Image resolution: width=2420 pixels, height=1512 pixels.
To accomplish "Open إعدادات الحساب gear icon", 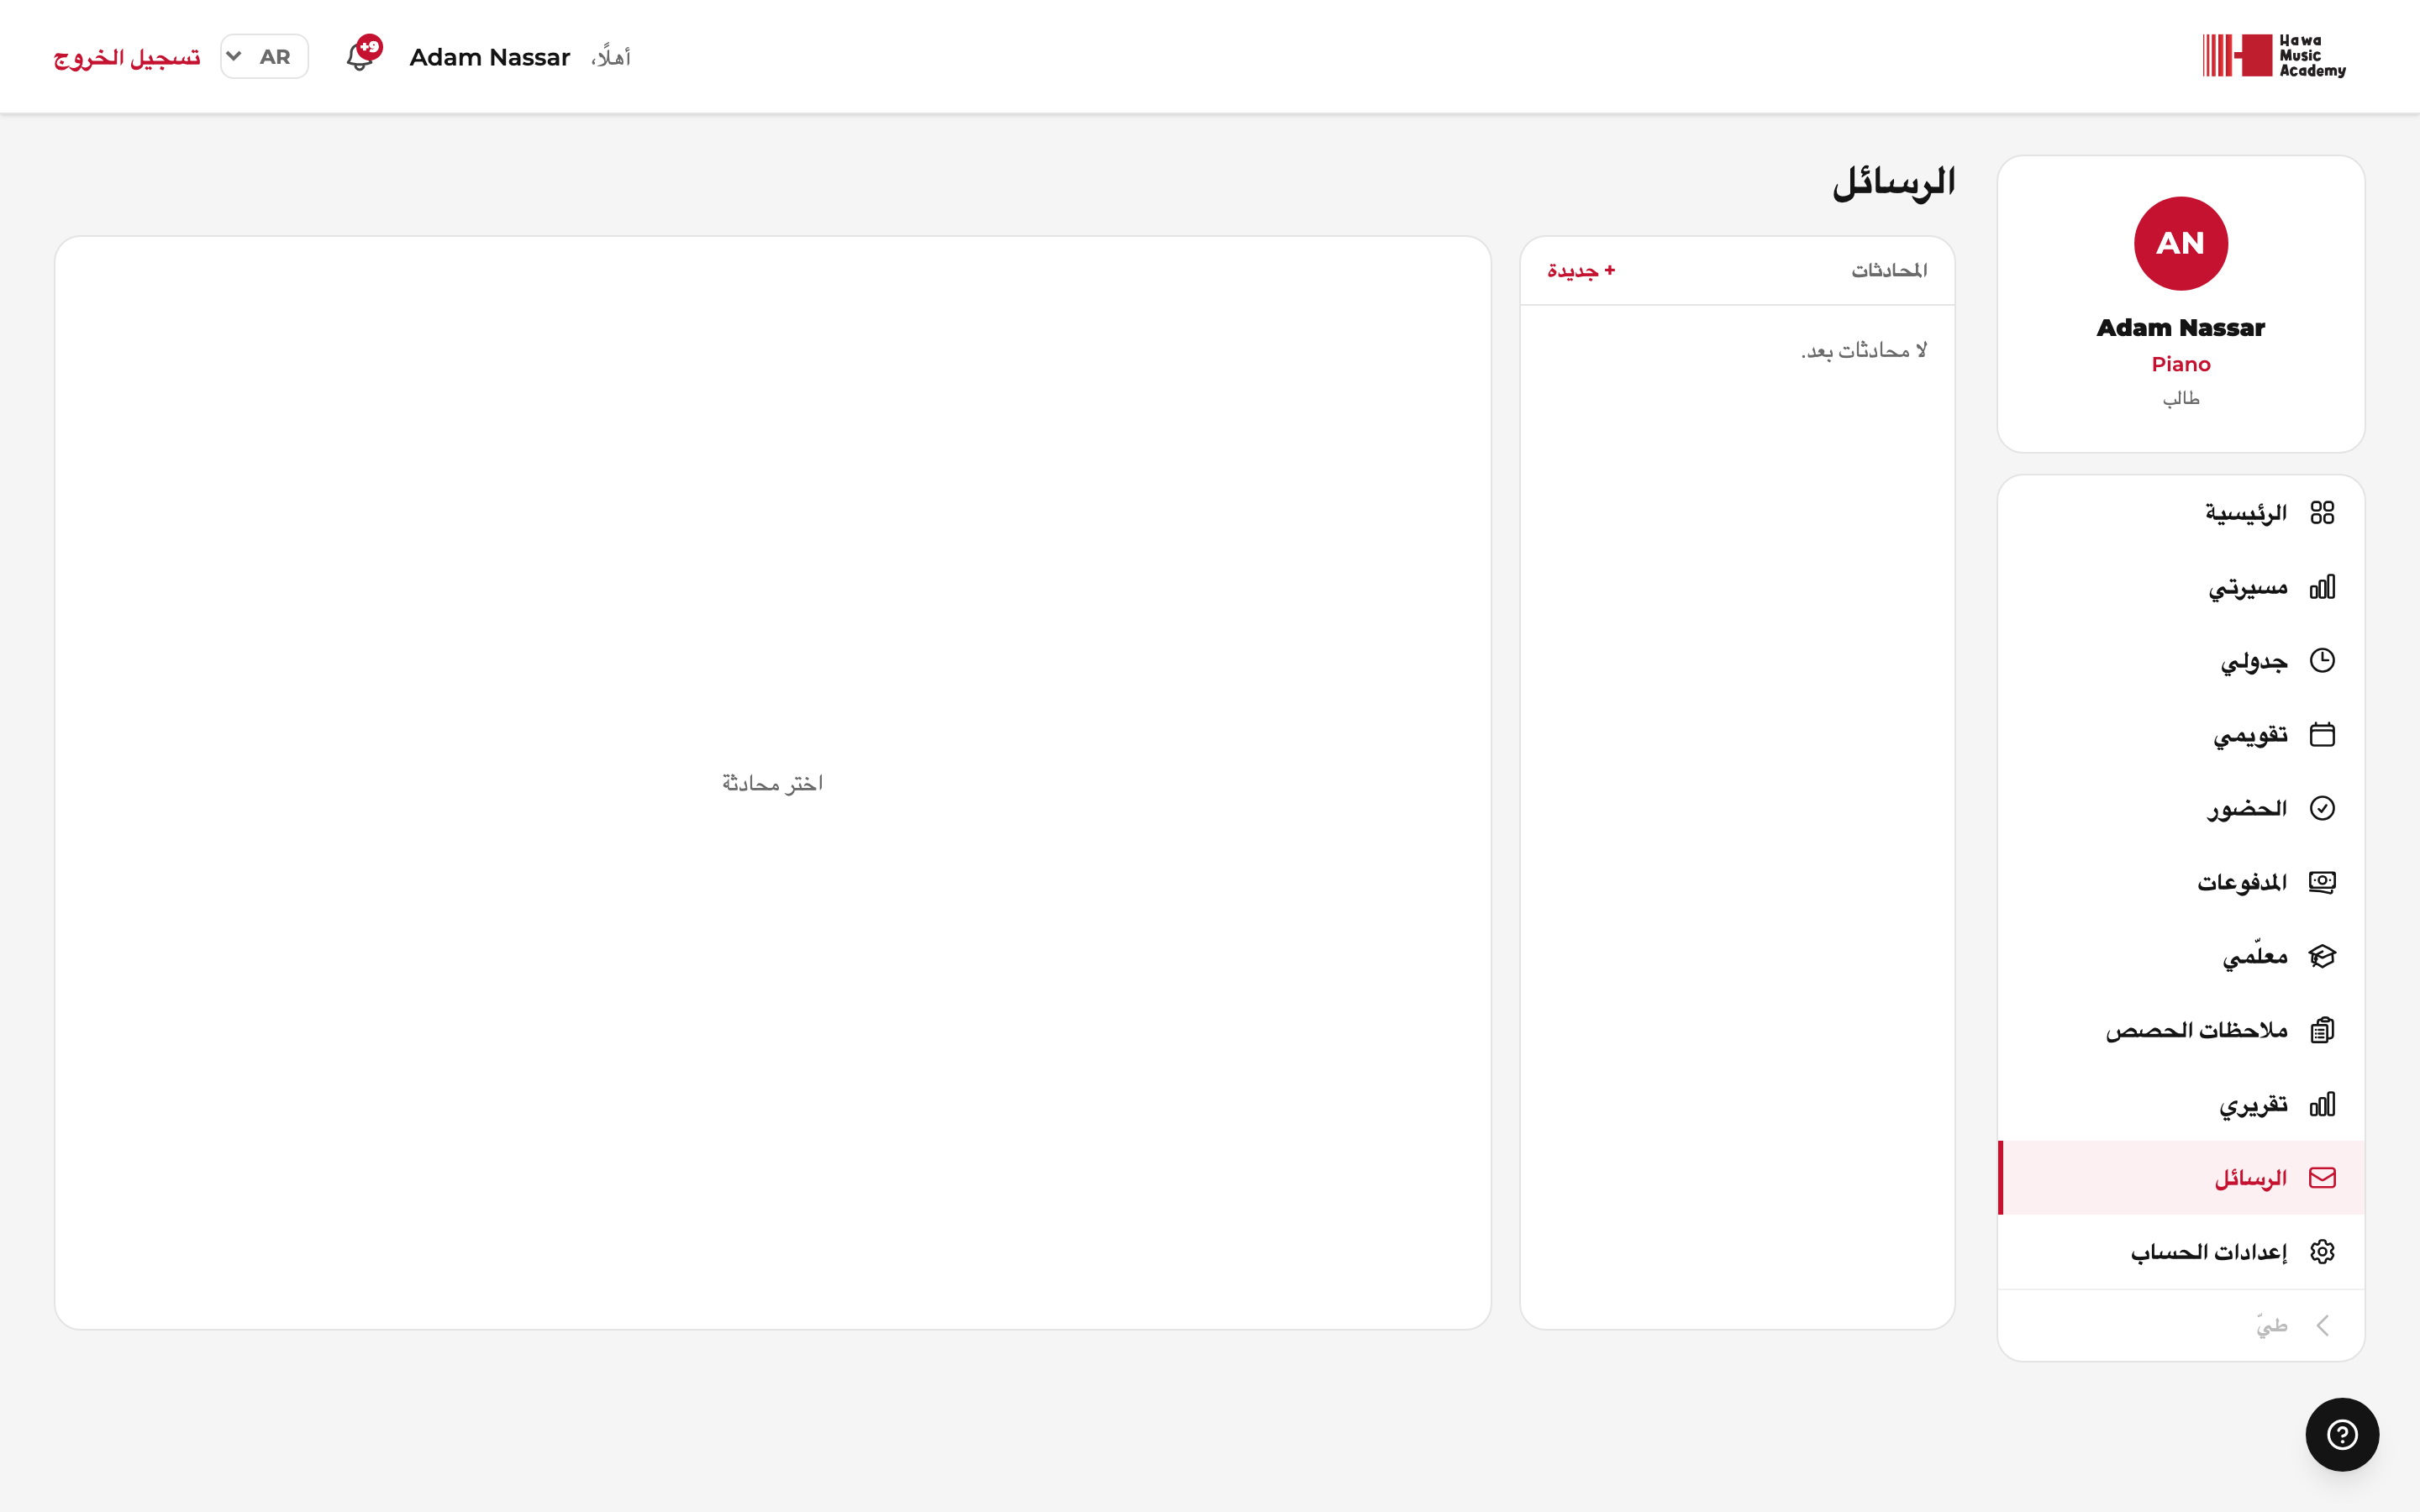I will tap(2322, 1252).
